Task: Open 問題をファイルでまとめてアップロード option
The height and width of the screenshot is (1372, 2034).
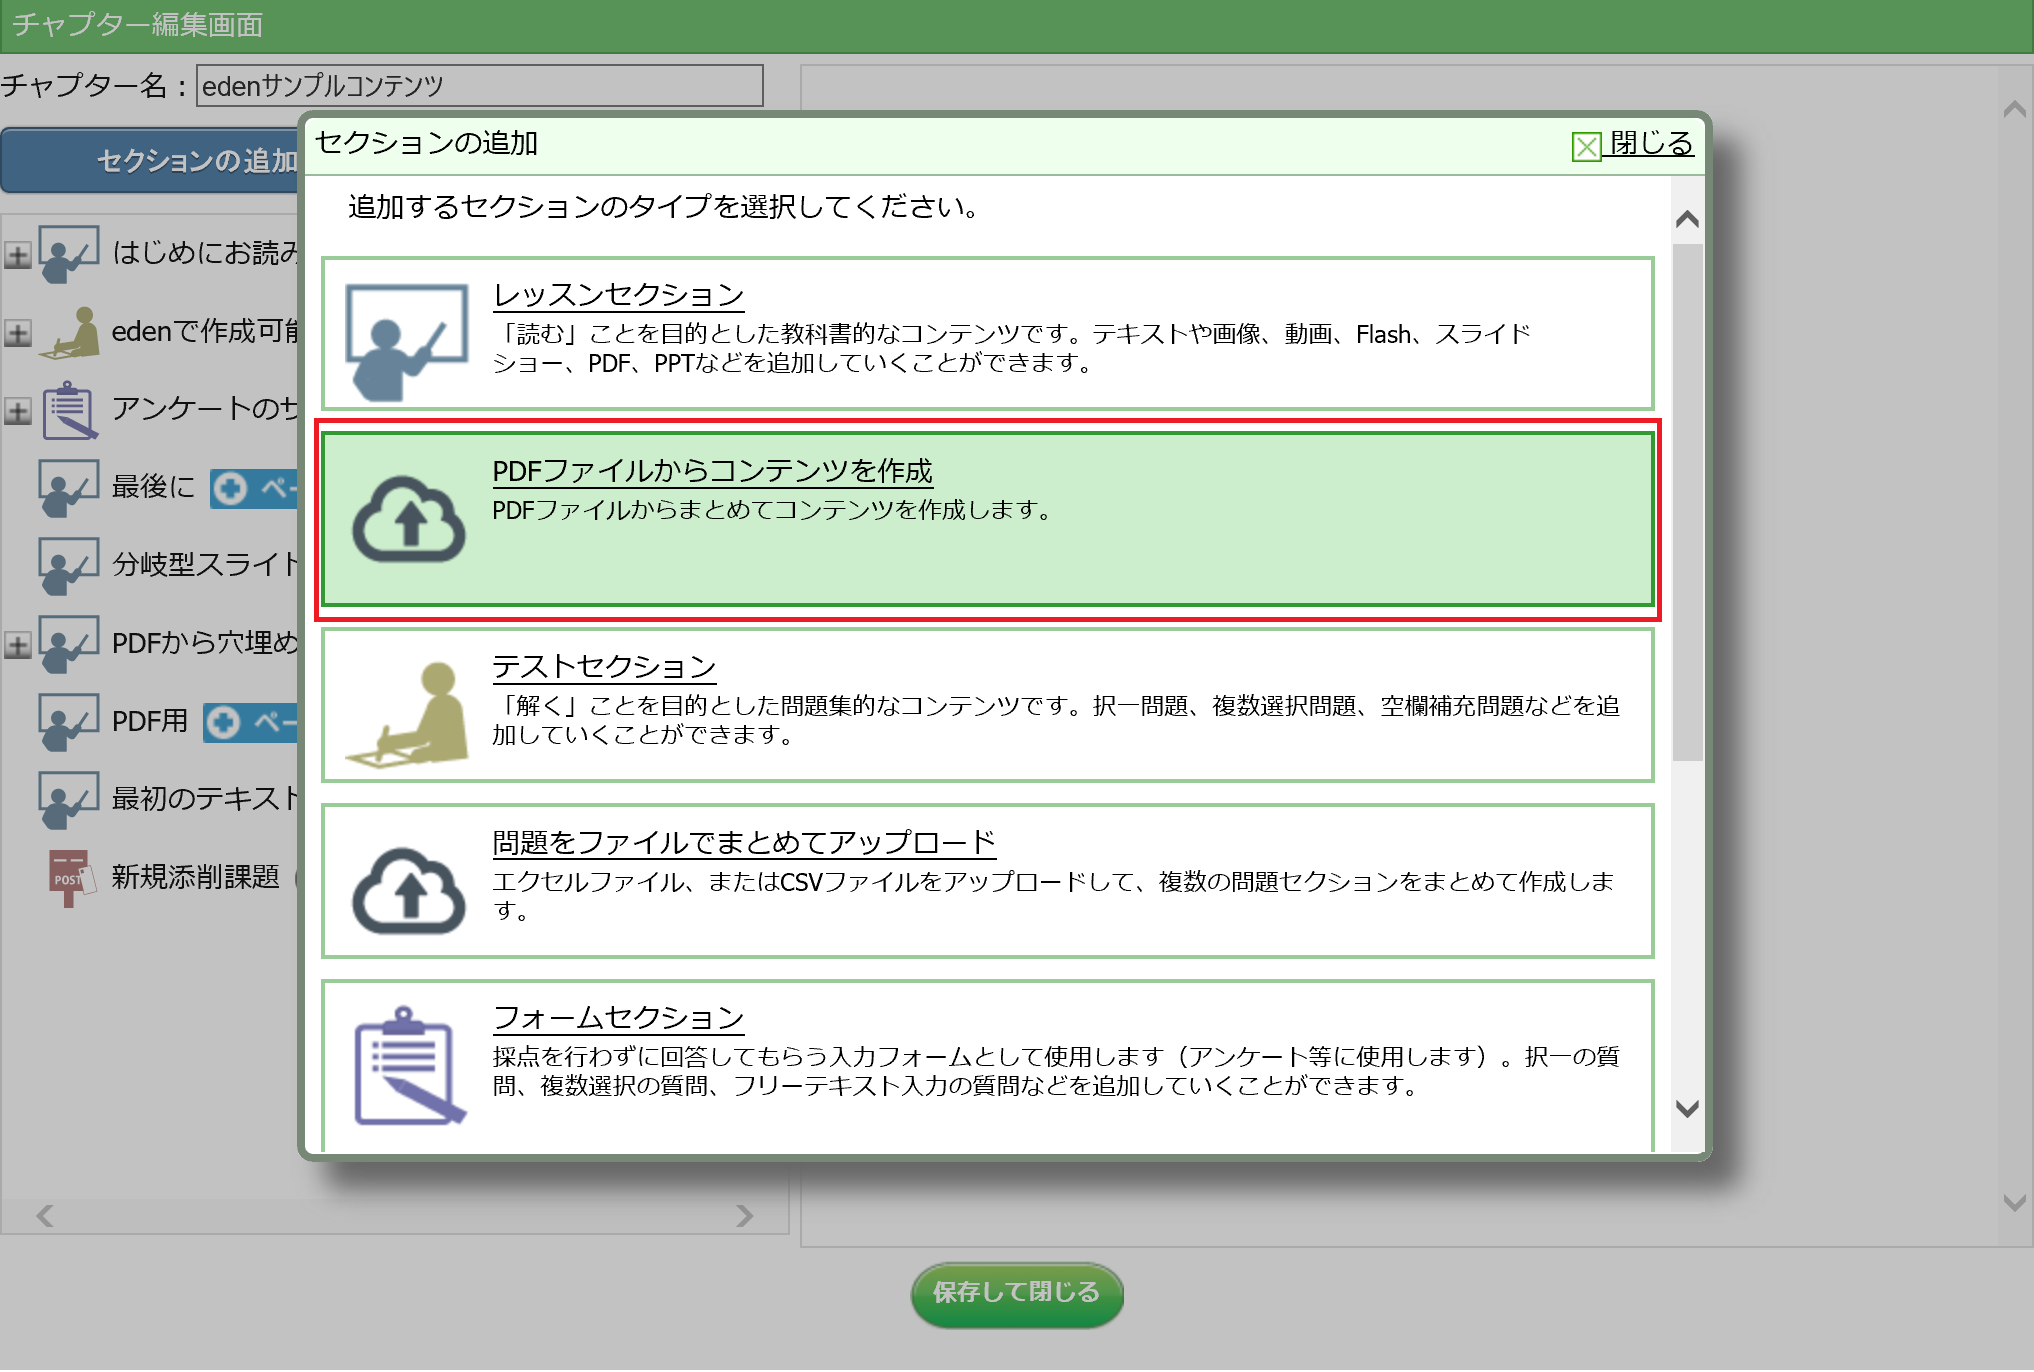Action: 743,843
